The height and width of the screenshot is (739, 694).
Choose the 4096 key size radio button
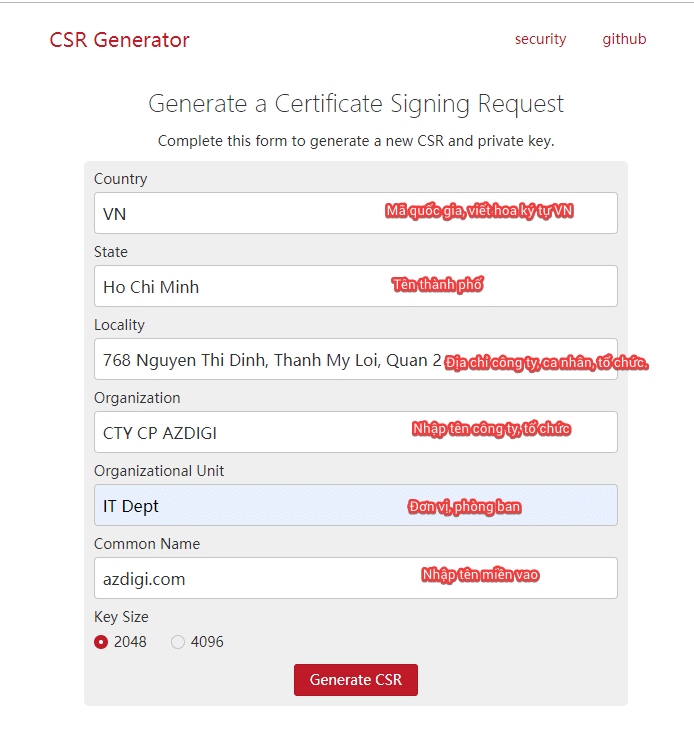178,642
